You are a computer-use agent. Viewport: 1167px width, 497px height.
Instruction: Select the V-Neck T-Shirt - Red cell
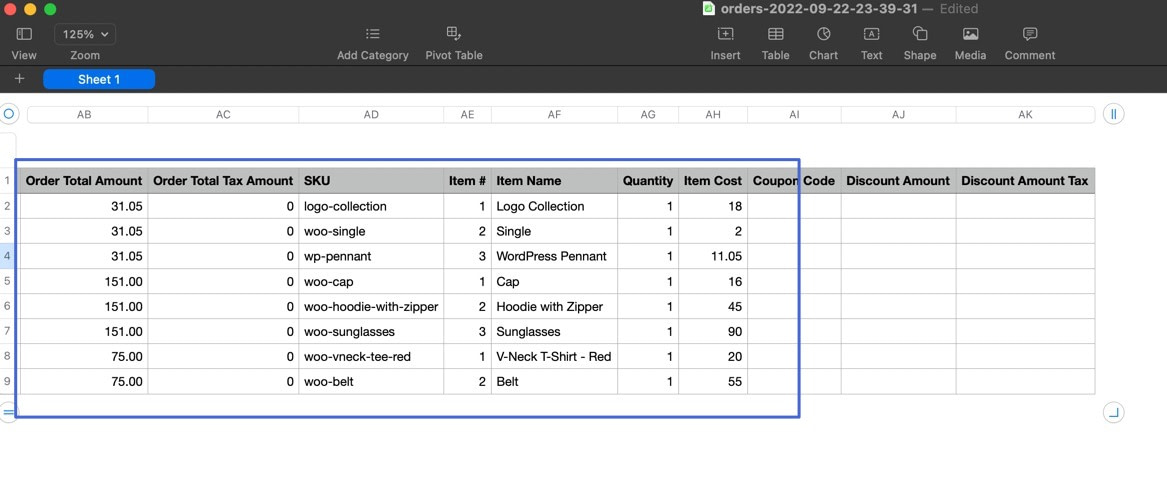tap(554, 356)
